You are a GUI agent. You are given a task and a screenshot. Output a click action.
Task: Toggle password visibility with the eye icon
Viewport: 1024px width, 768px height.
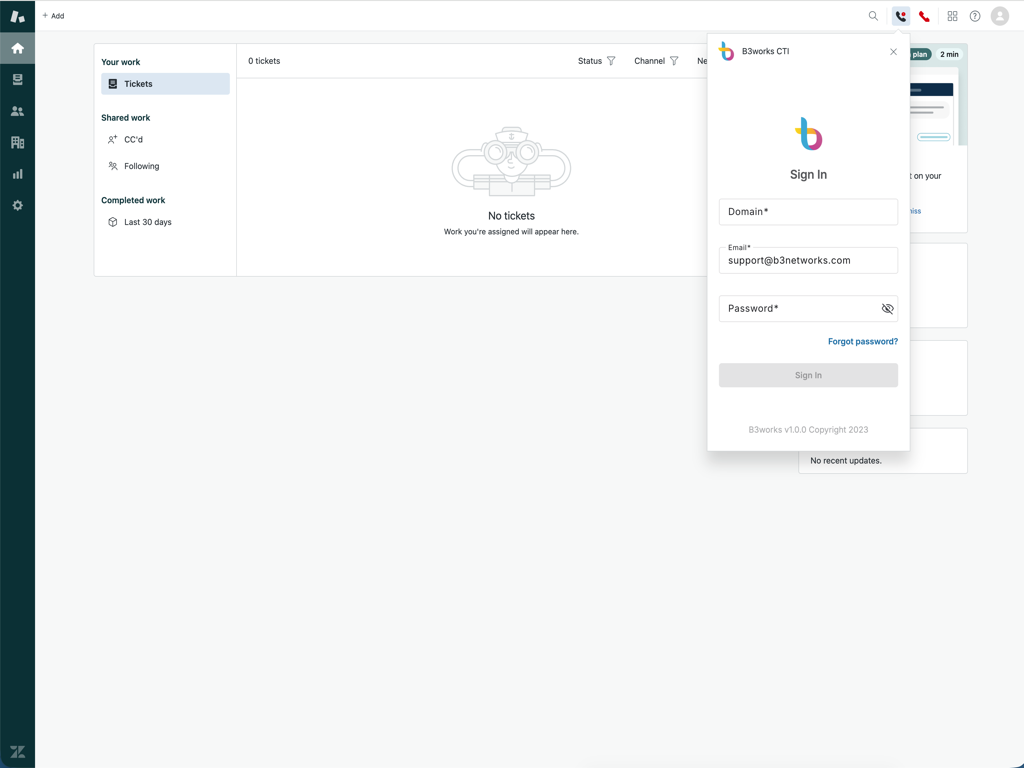(887, 308)
